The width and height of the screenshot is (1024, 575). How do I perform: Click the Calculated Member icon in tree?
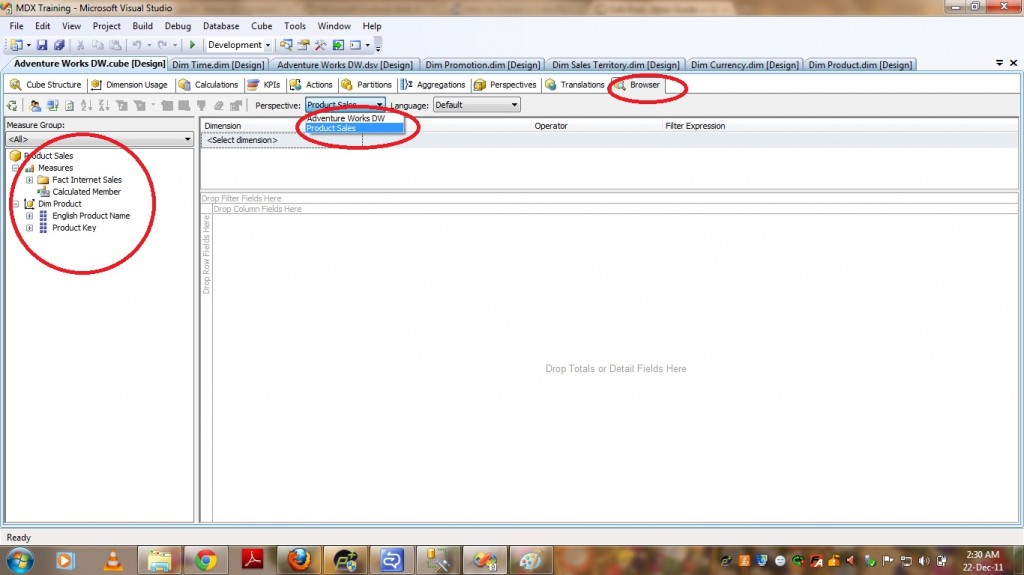click(x=43, y=192)
